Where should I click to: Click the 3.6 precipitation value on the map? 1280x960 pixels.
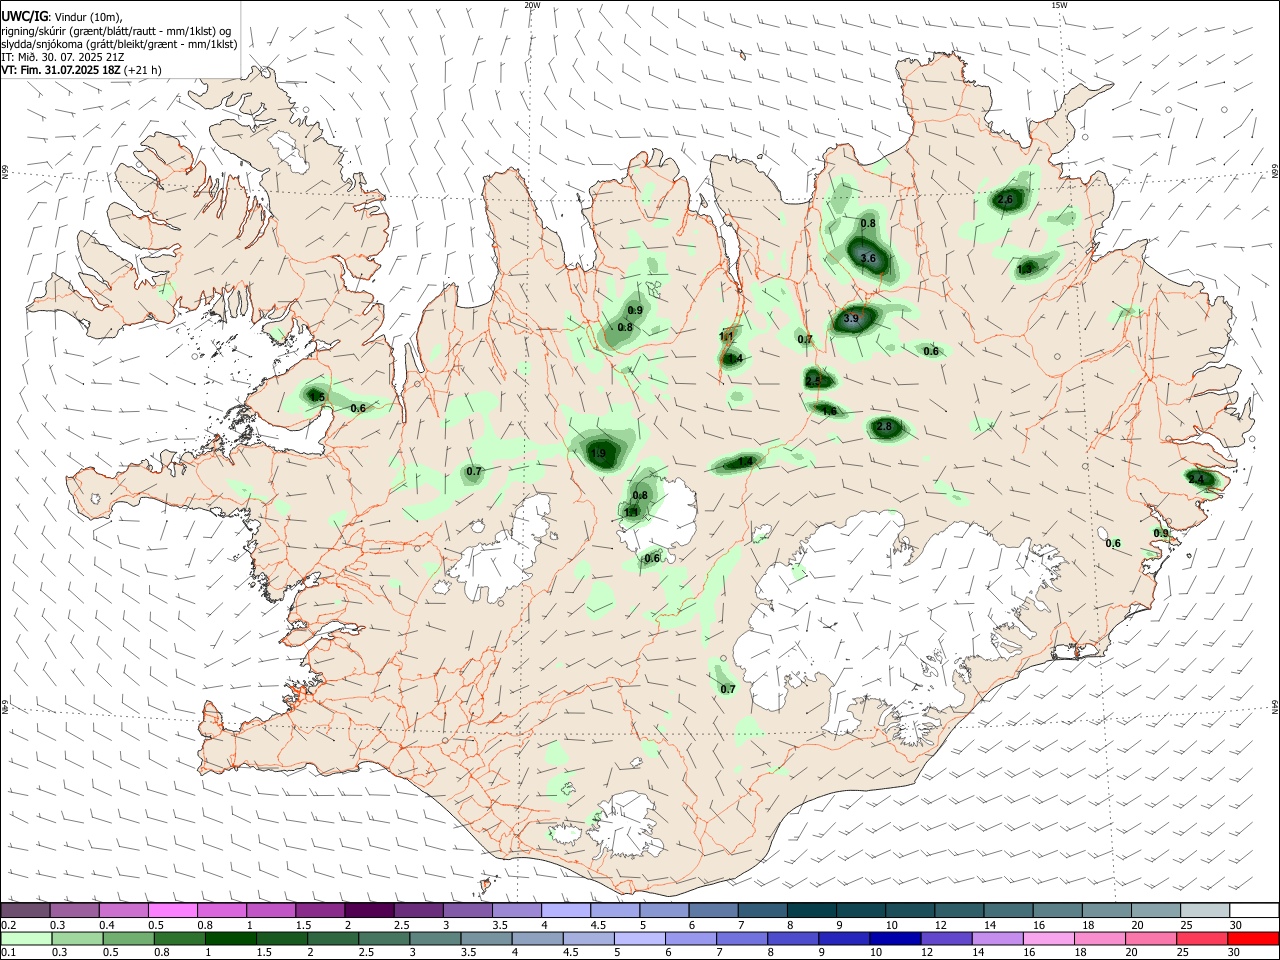868,258
